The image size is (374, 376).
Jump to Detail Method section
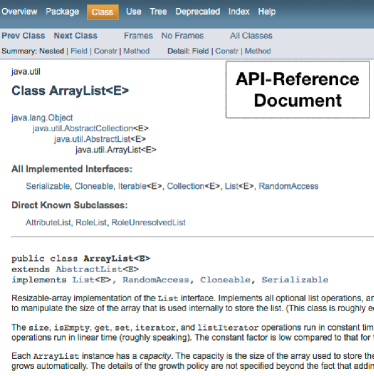point(258,51)
